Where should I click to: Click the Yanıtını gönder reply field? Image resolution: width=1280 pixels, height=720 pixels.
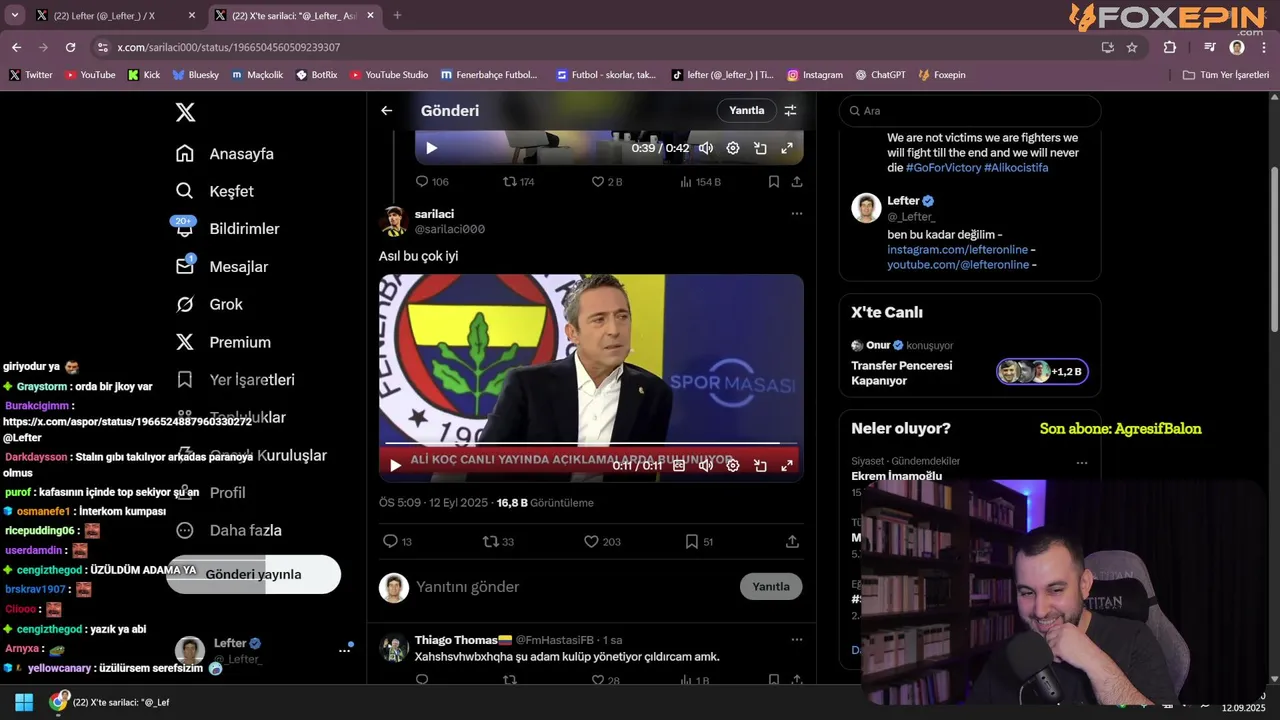572,587
